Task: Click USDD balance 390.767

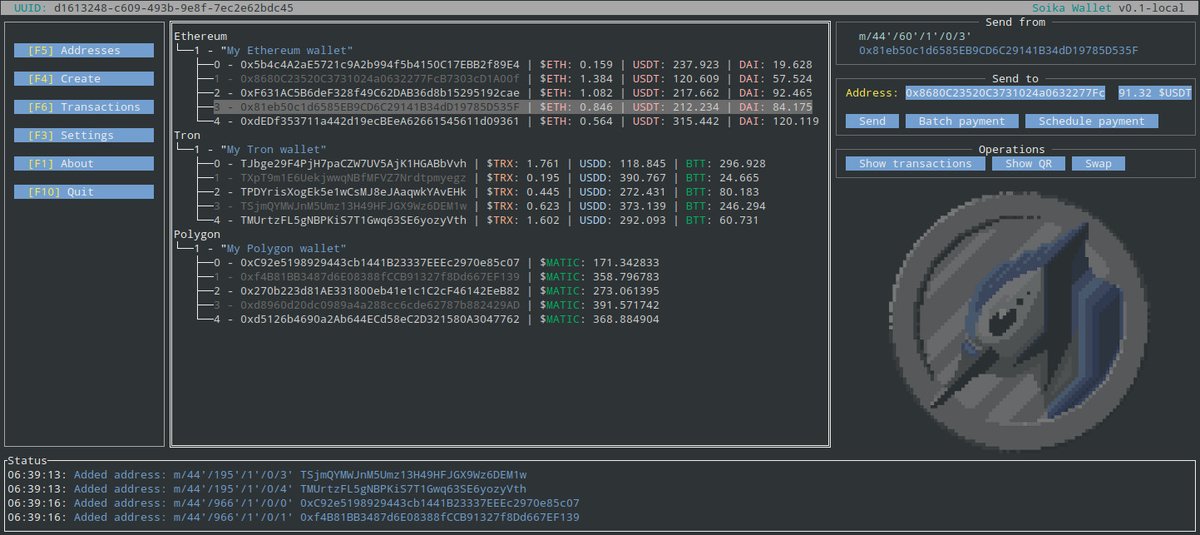Action: coord(643,177)
